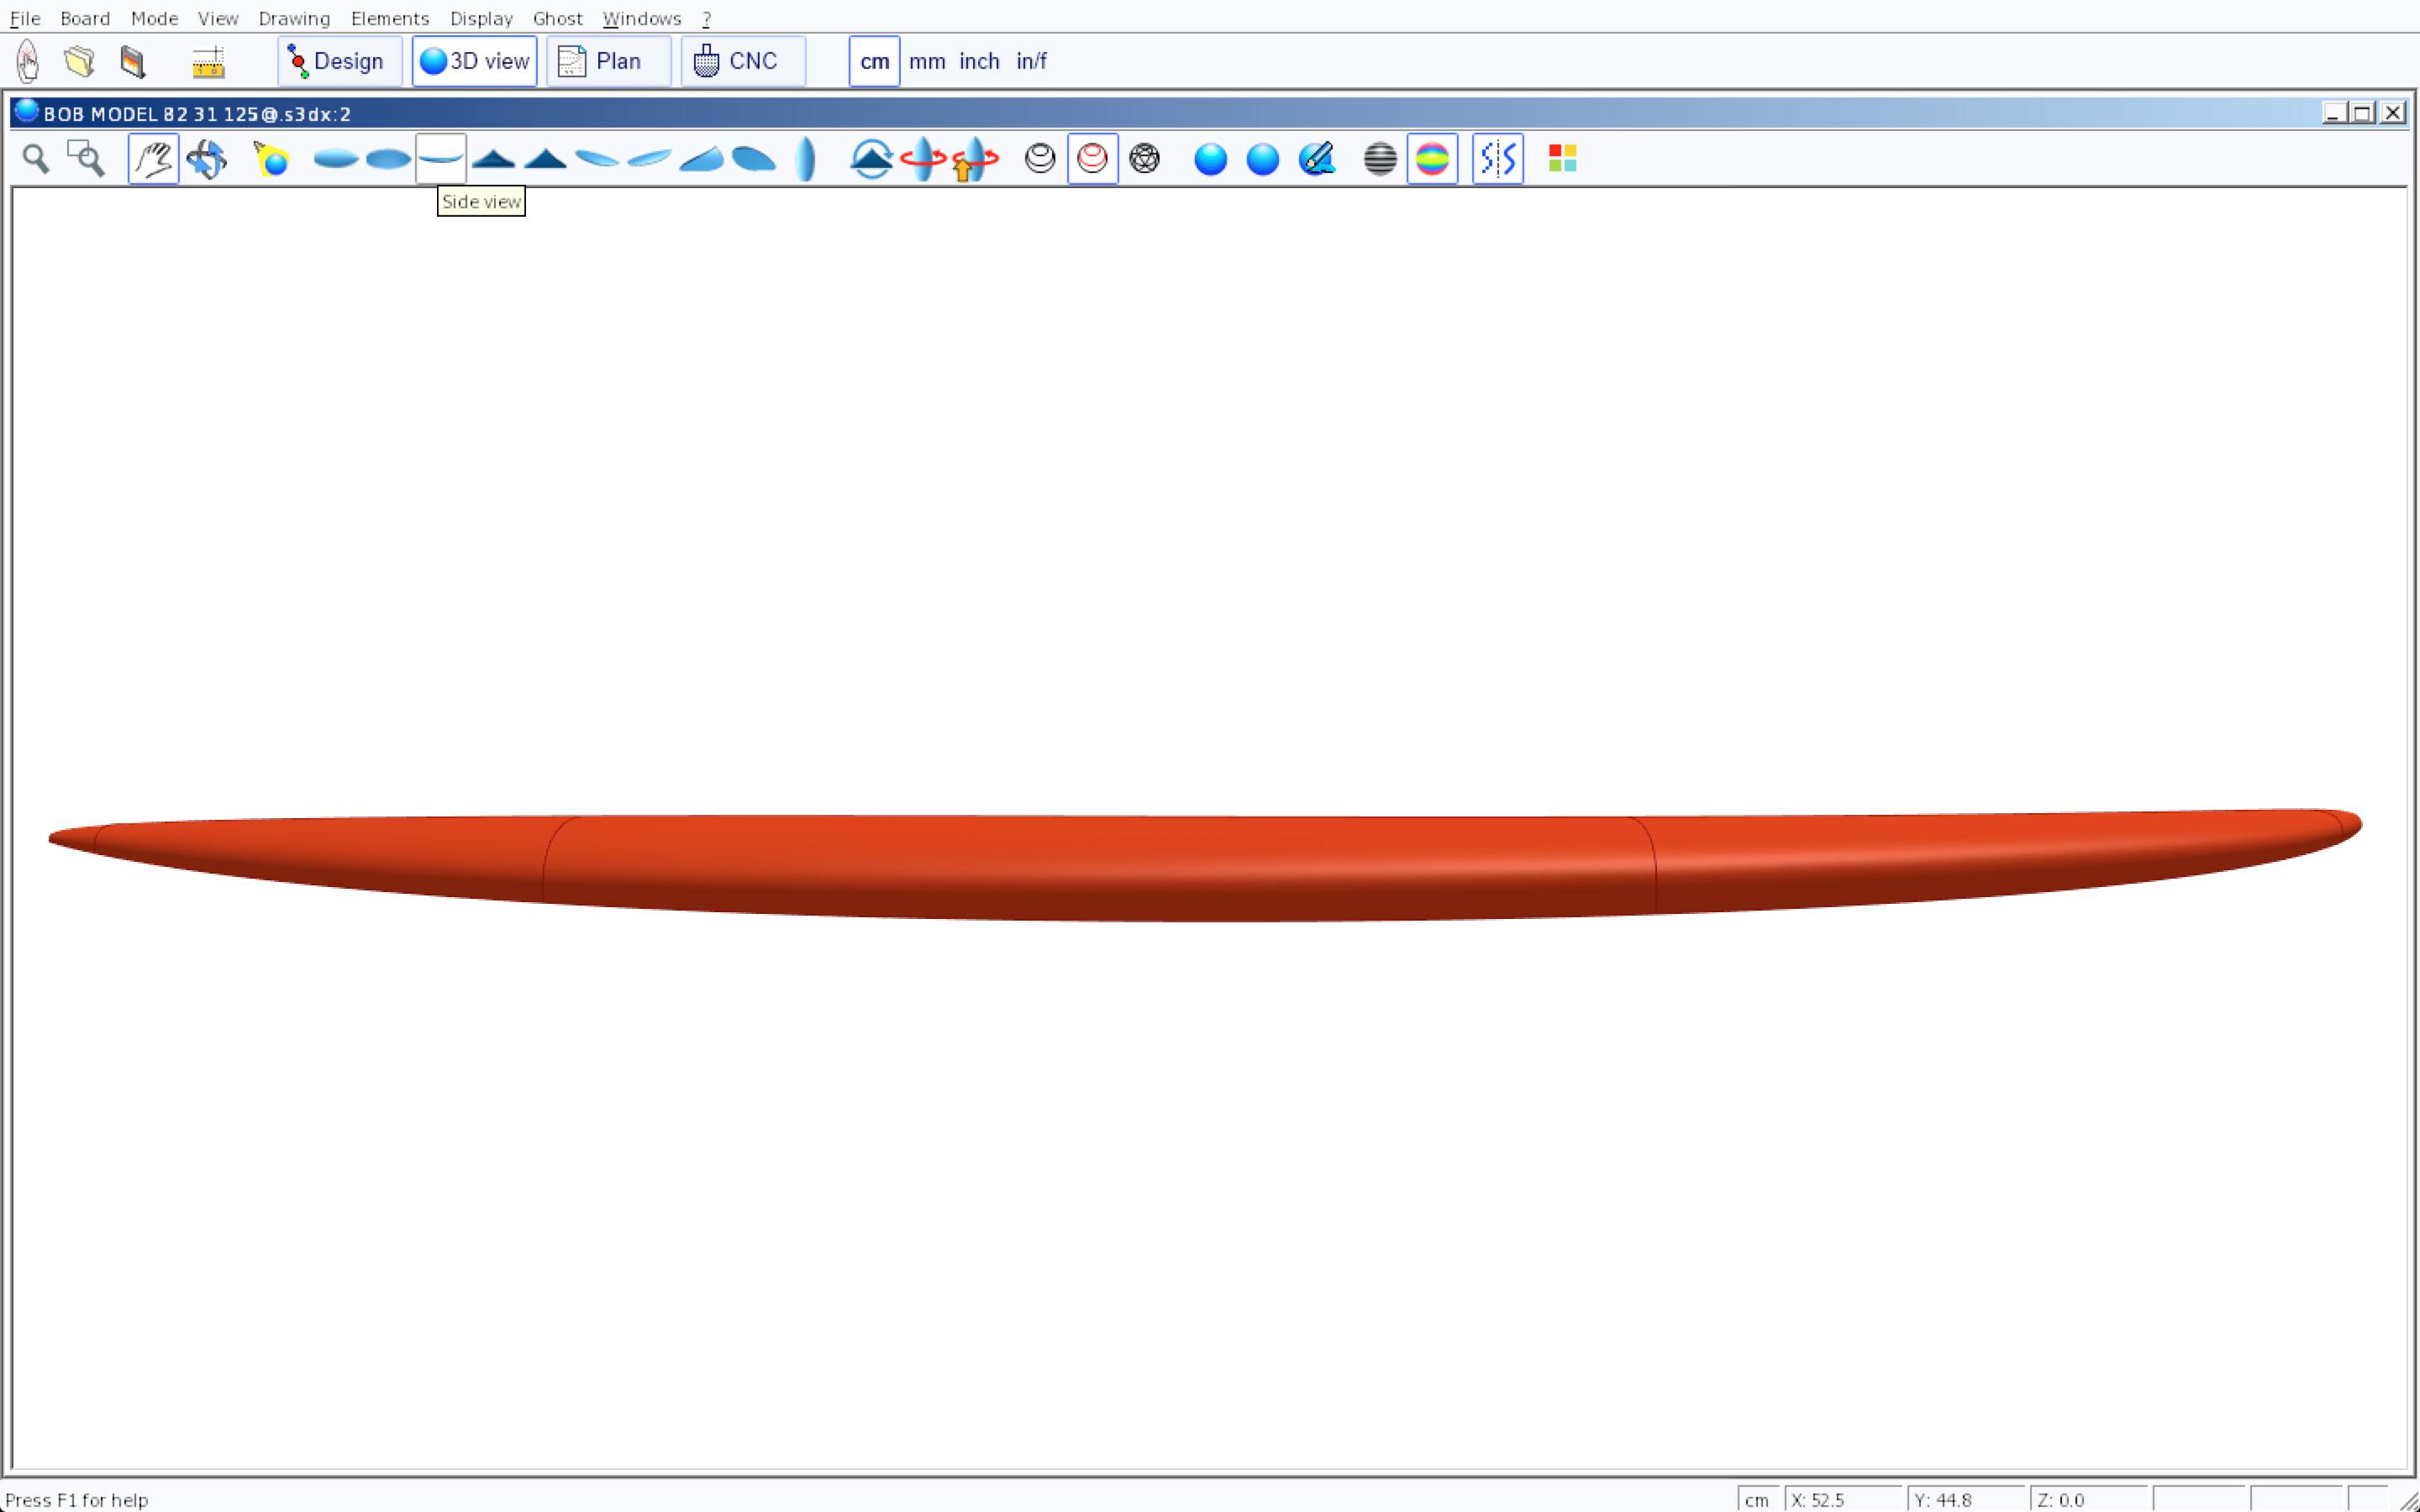Screen dimensions: 2420x1512
Task: Click the Side view toolbar icon
Action: 441,159
